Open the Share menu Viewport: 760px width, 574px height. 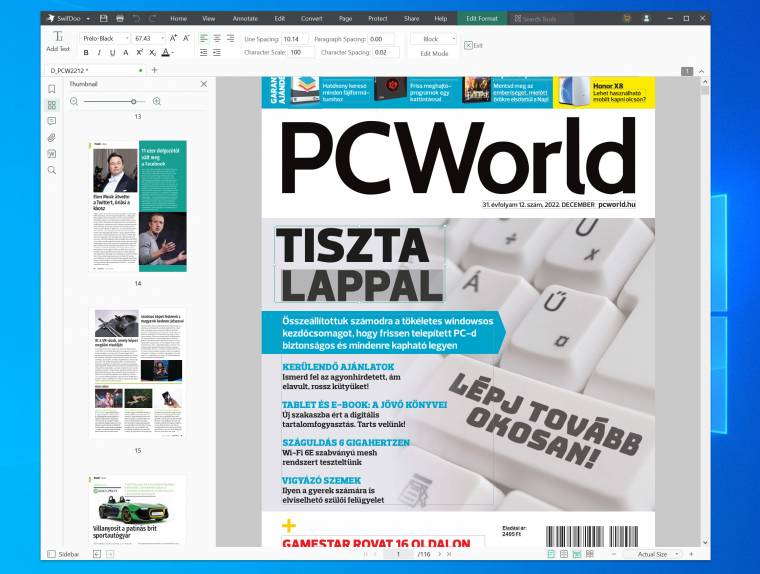tap(412, 18)
